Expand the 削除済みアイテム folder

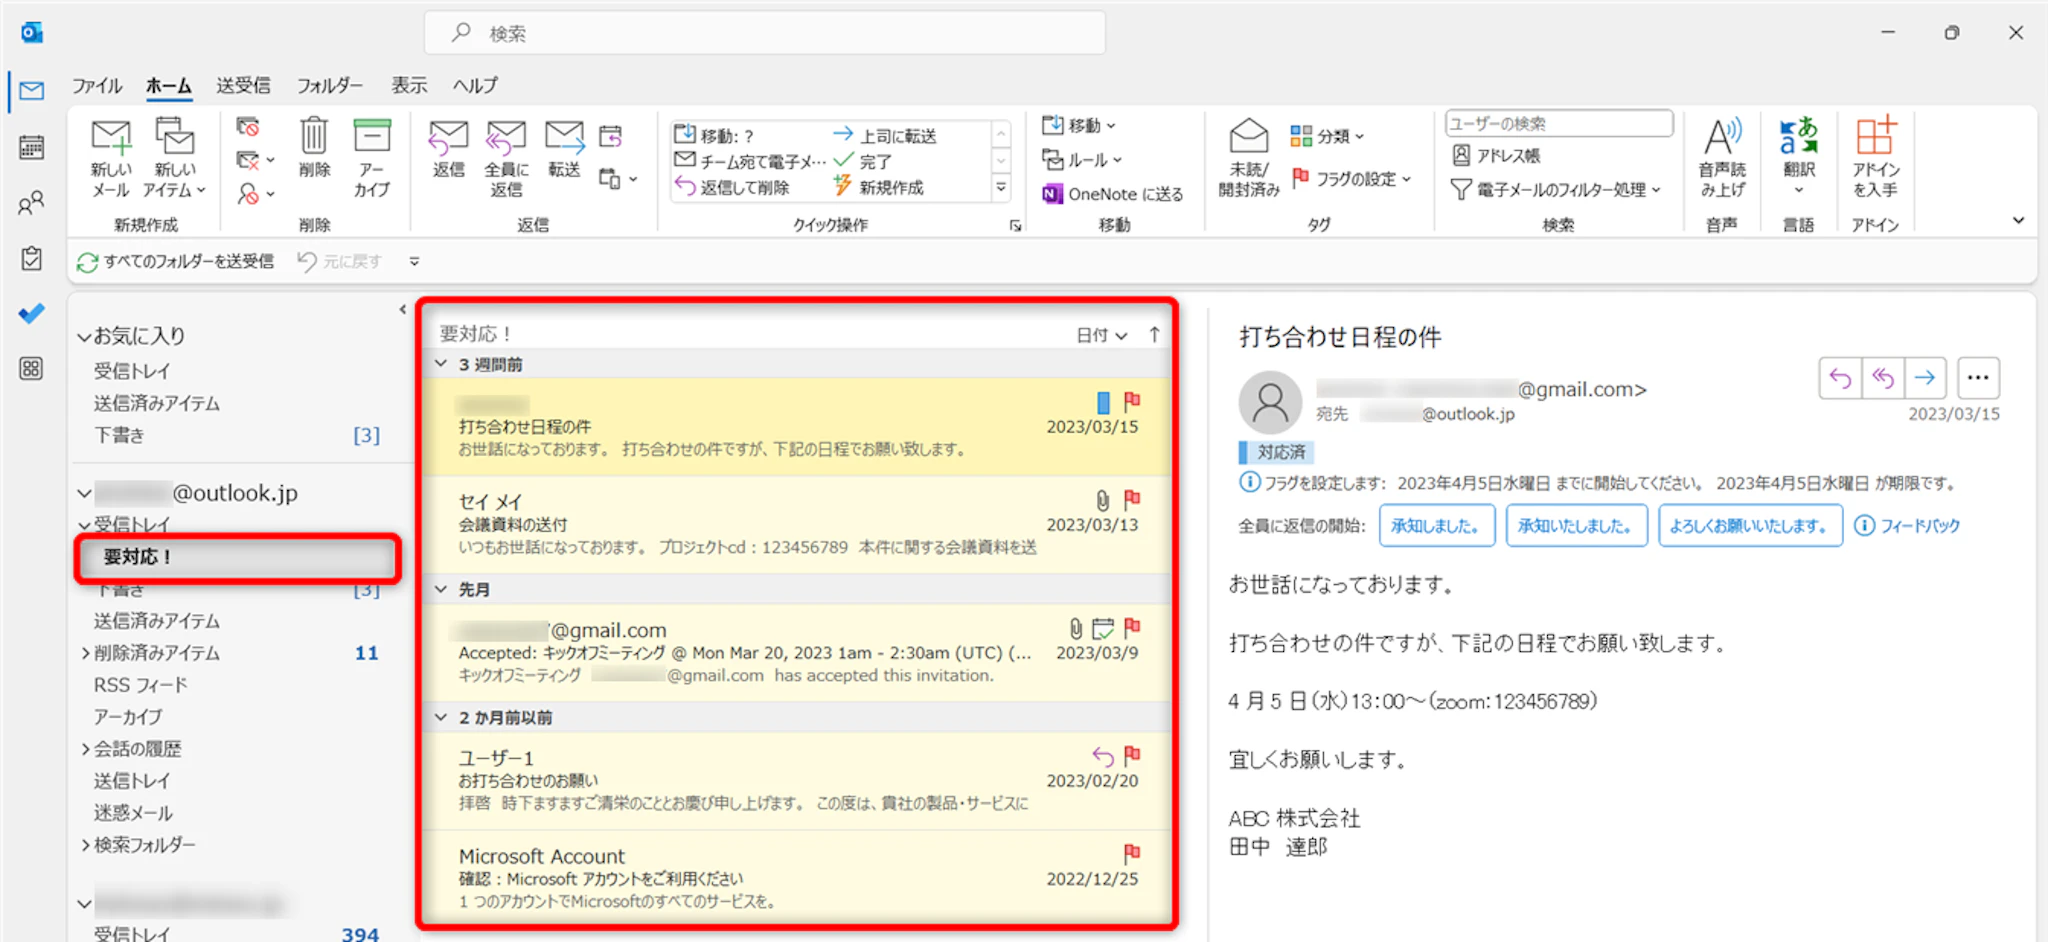pos(85,653)
